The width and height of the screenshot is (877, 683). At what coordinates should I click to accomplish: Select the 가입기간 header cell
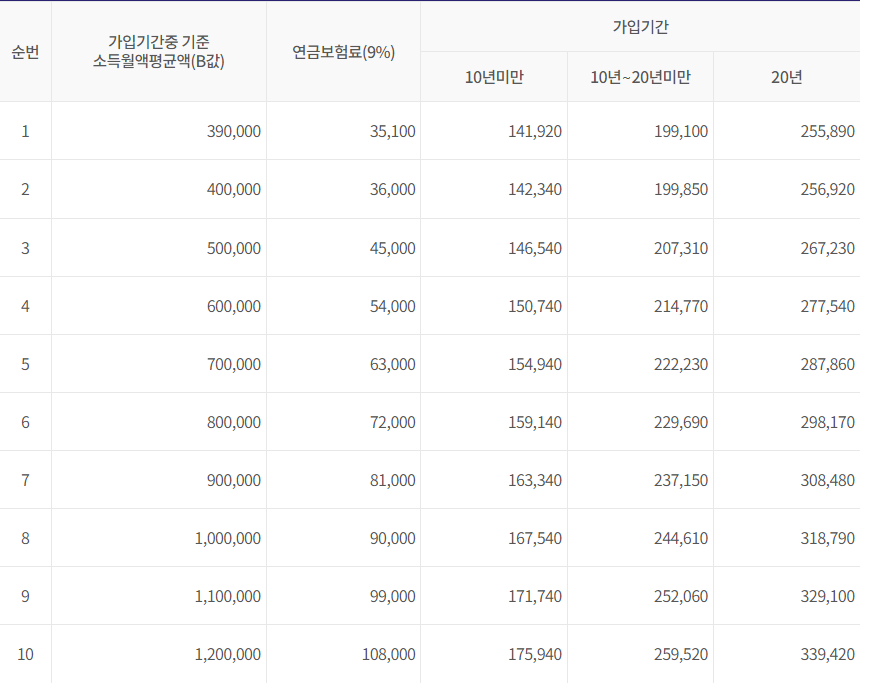(x=639, y=28)
